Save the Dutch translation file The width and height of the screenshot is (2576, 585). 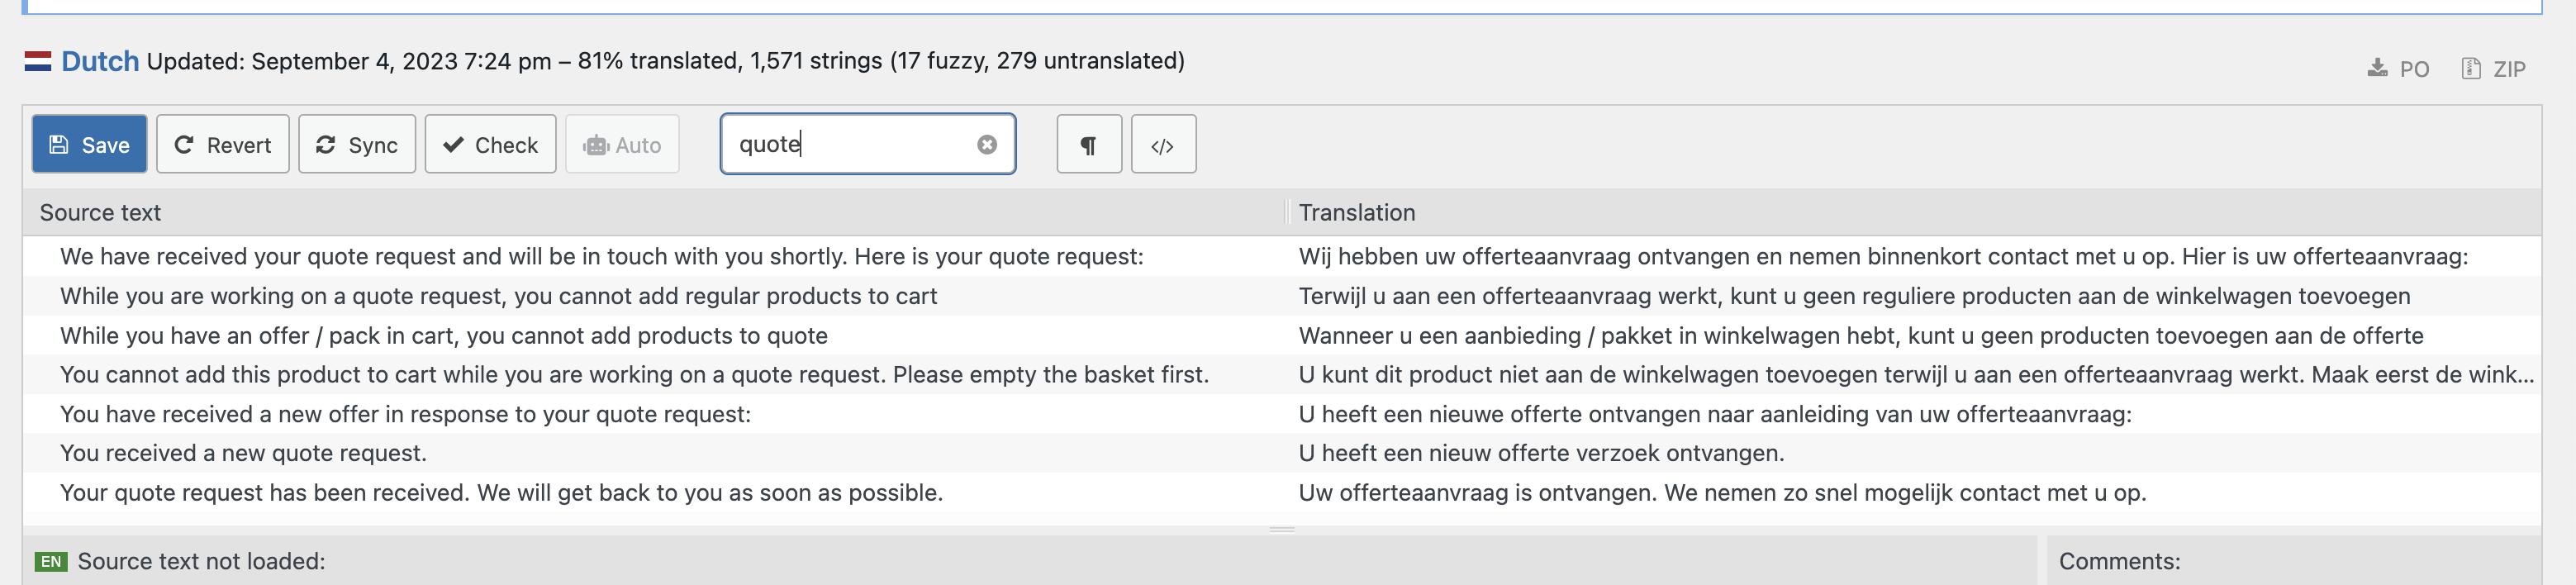[89, 145]
